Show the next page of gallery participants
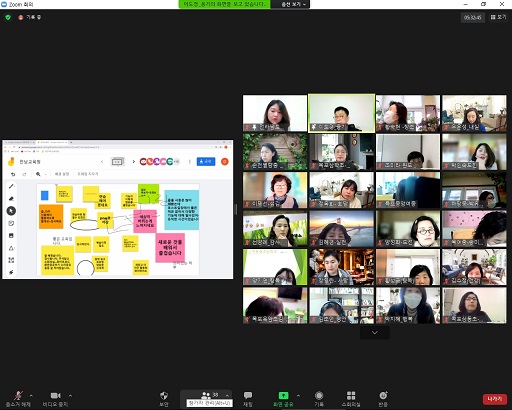 click(x=375, y=333)
